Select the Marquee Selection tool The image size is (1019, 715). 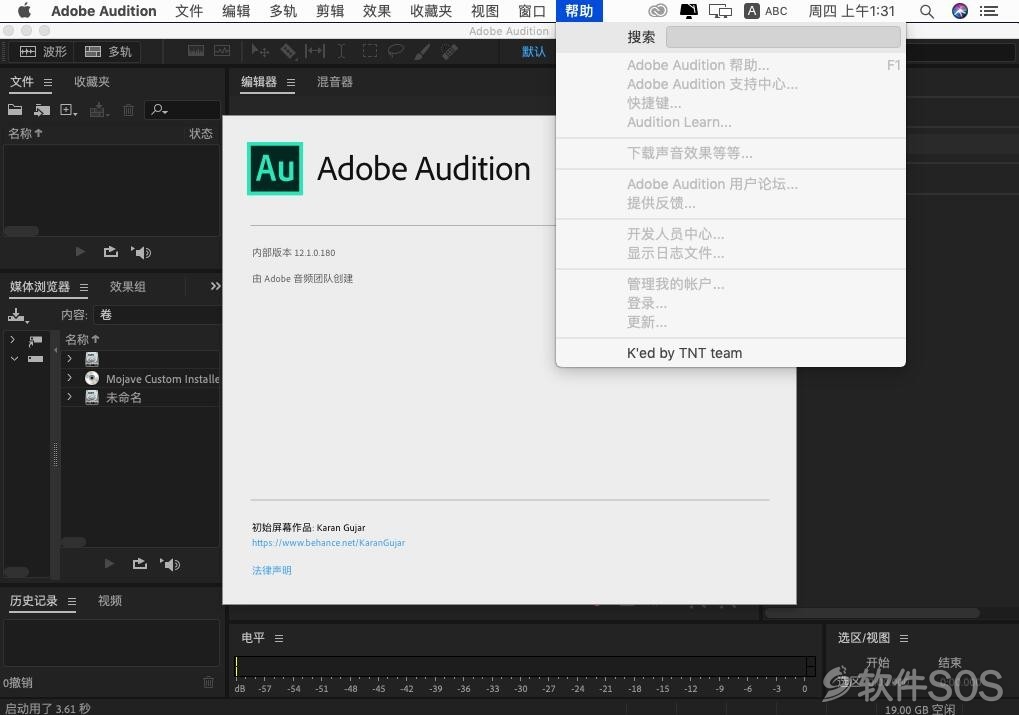tap(369, 51)
